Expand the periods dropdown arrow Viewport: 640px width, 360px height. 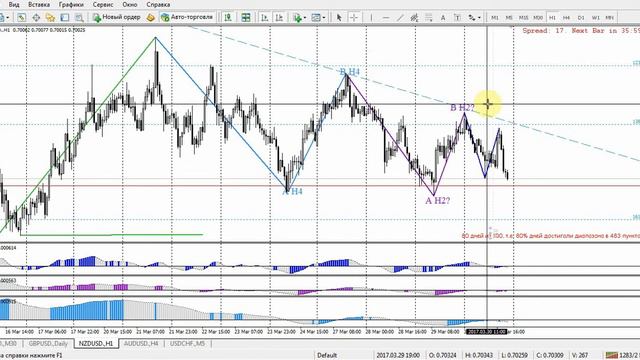pos(324,18)
